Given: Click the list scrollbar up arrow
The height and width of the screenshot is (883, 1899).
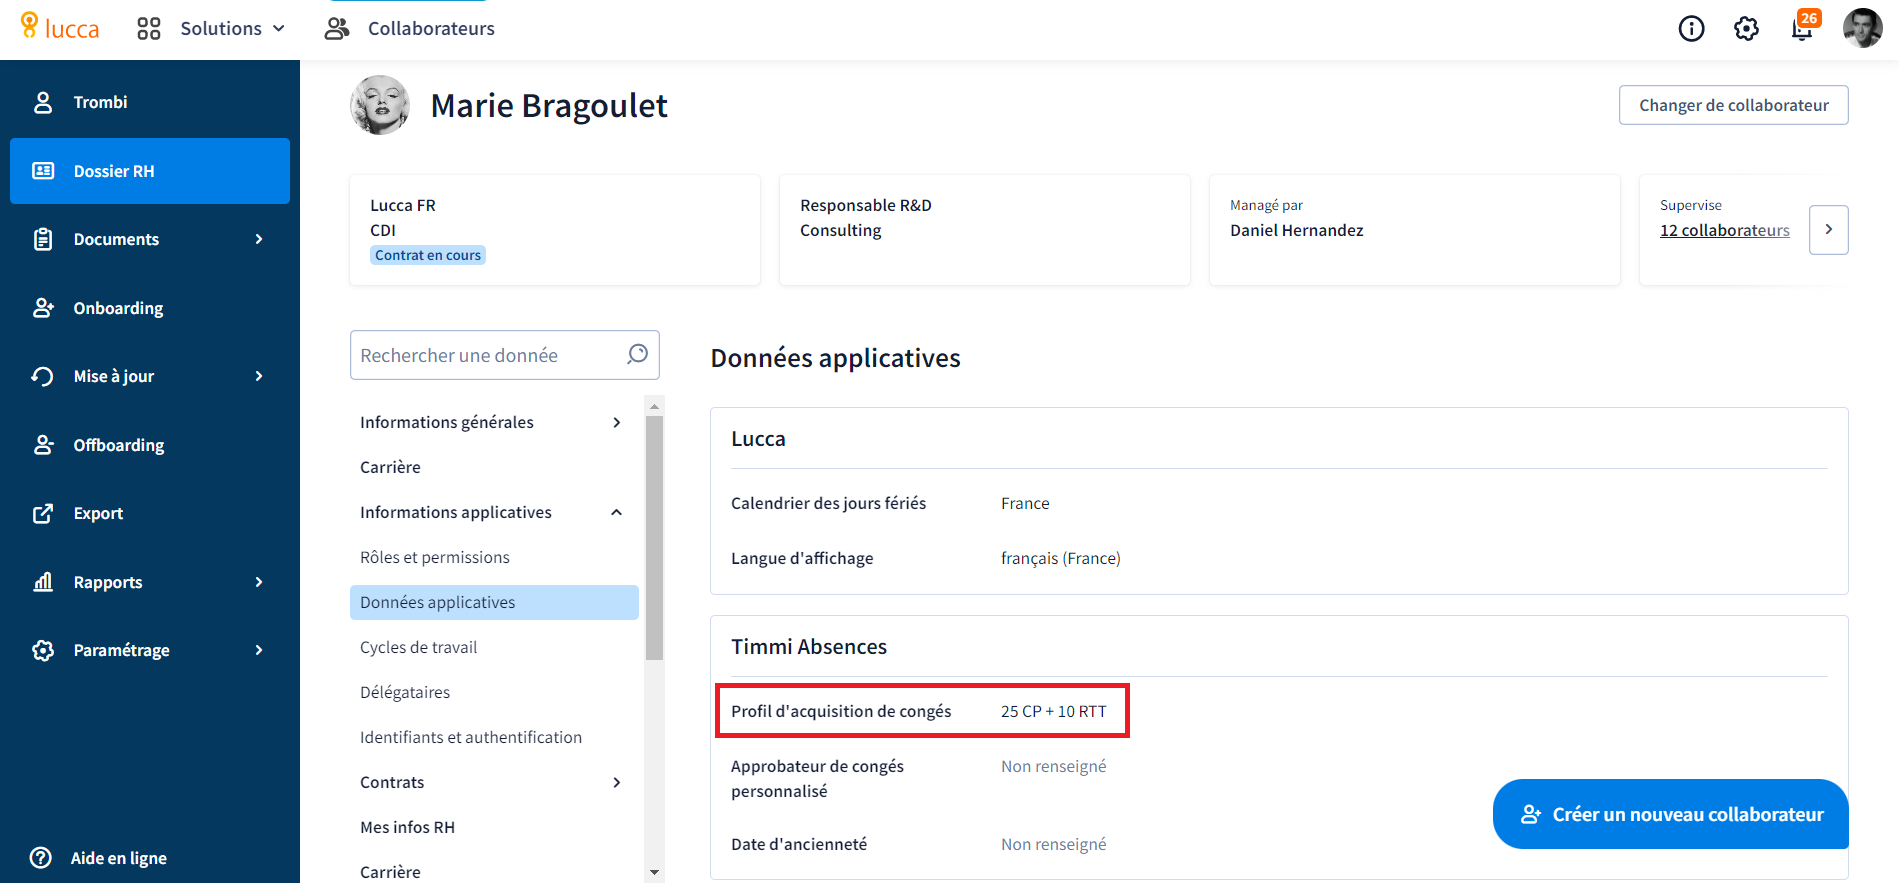Looking at the screenshot, I should click(654, 406).
